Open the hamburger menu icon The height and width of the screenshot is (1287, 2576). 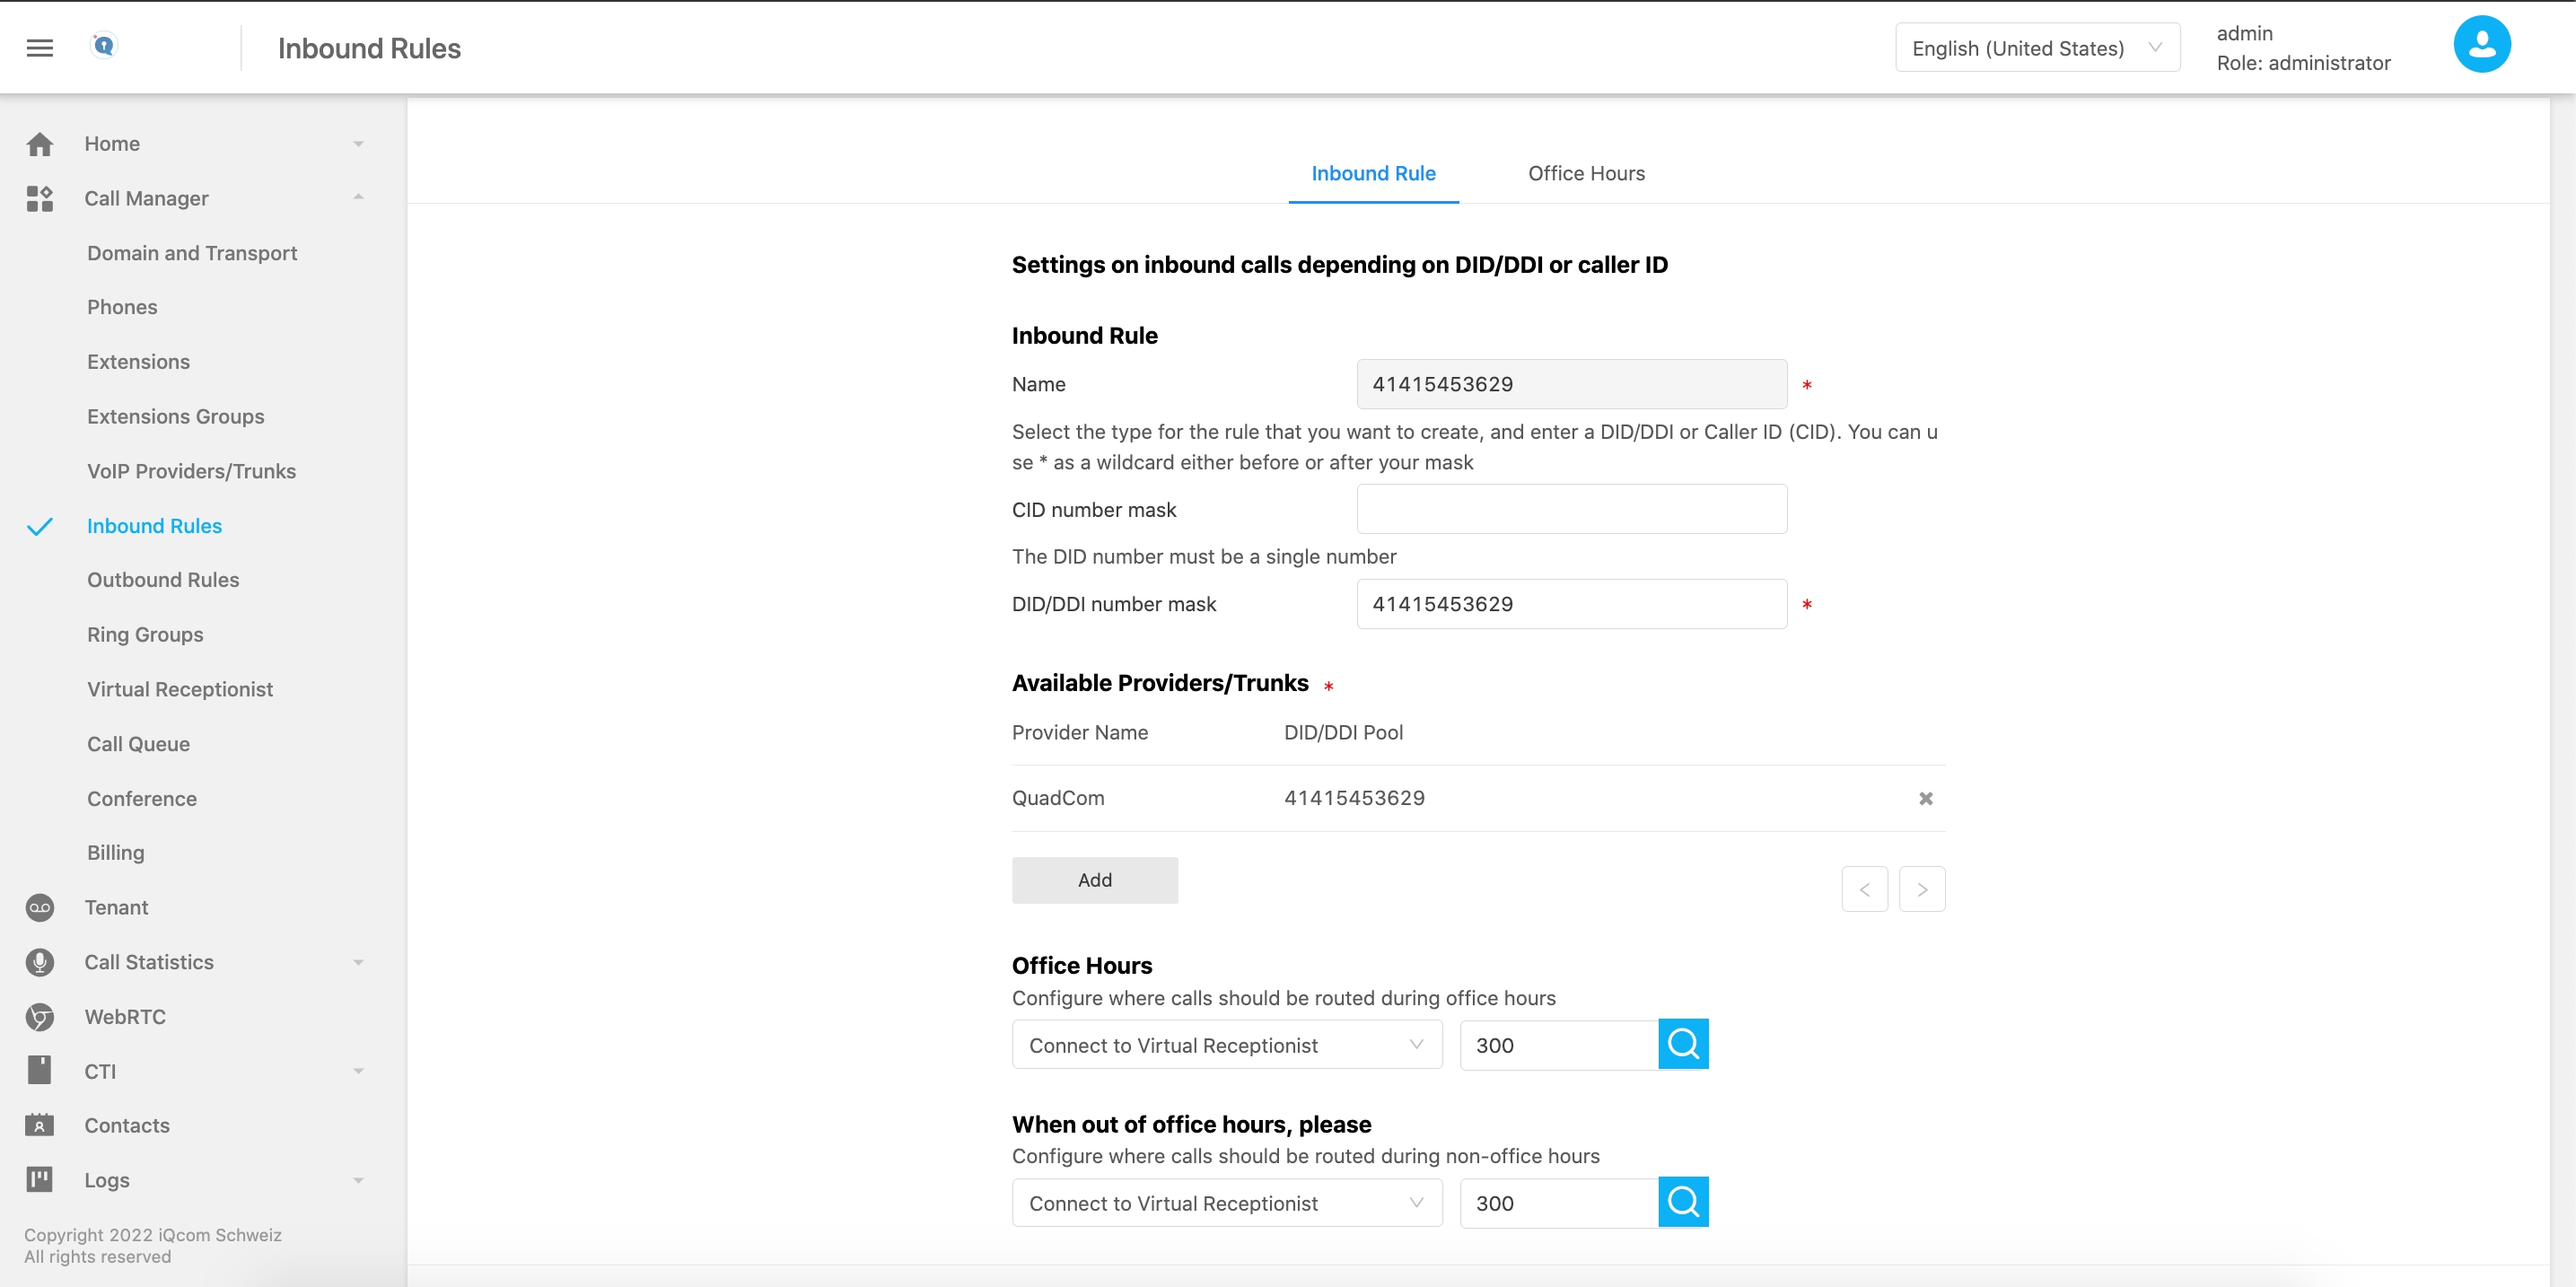point(40,48)
